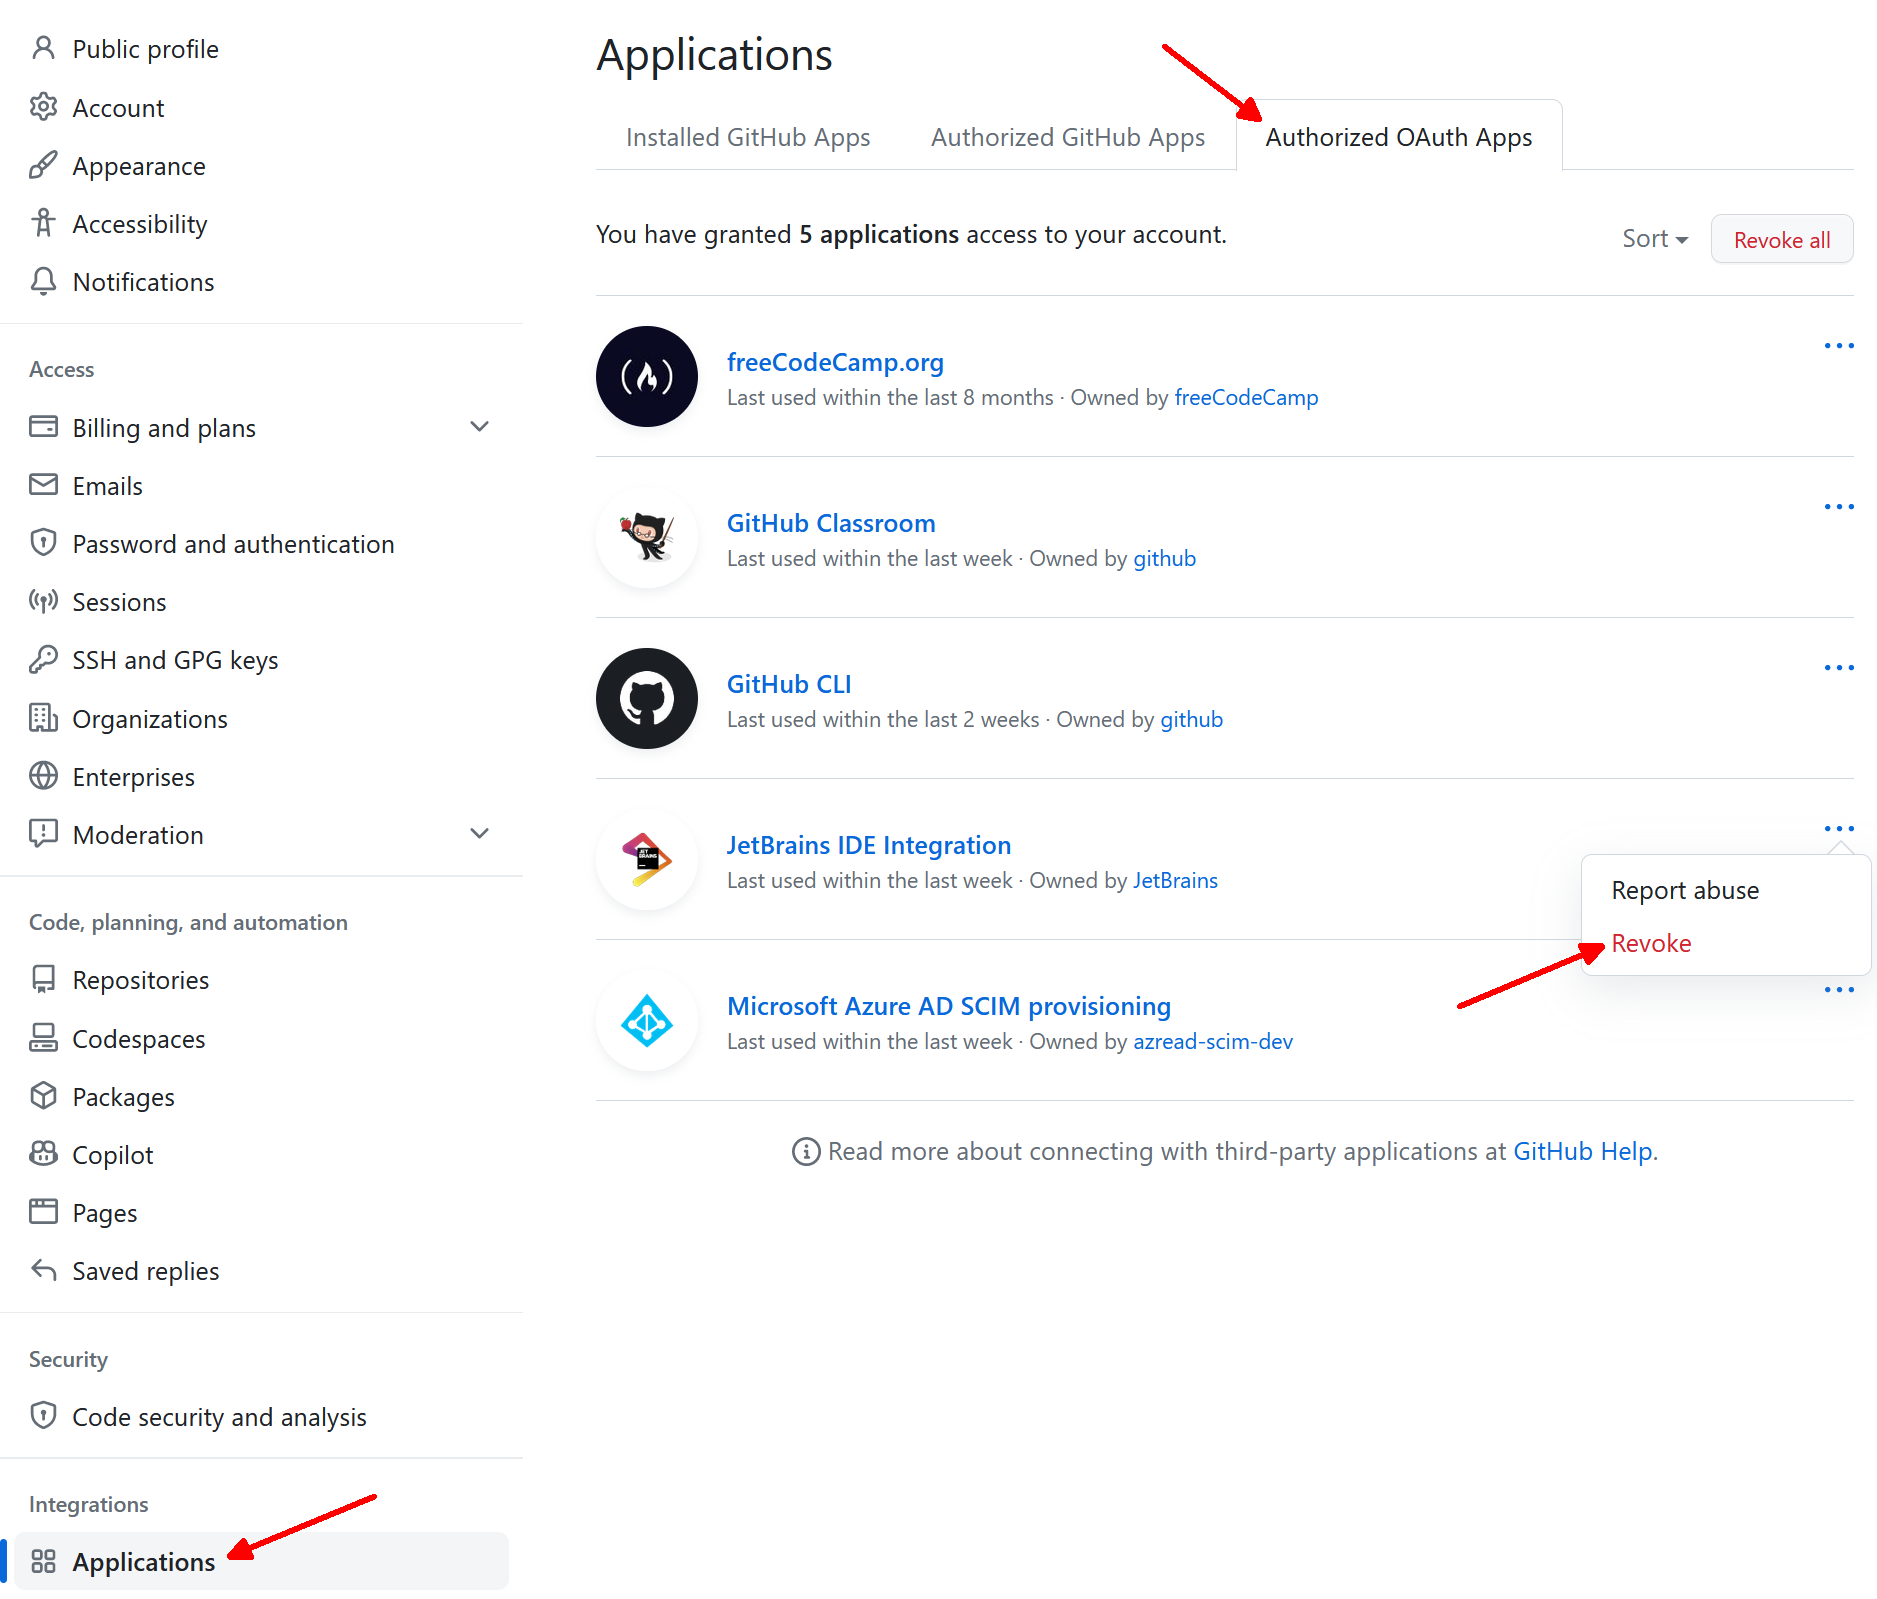This screenshot has height=1599, width=1877.
Task: Click the Password and authentication shield icon
Action: point(43,543)
